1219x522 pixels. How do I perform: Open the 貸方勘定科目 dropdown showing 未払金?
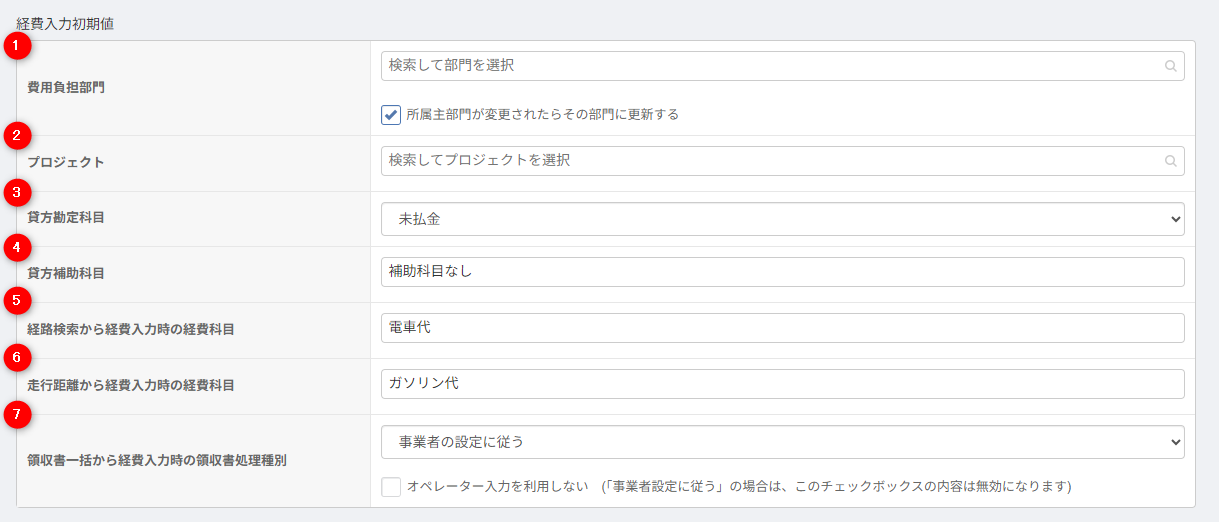tap(782, 219)
